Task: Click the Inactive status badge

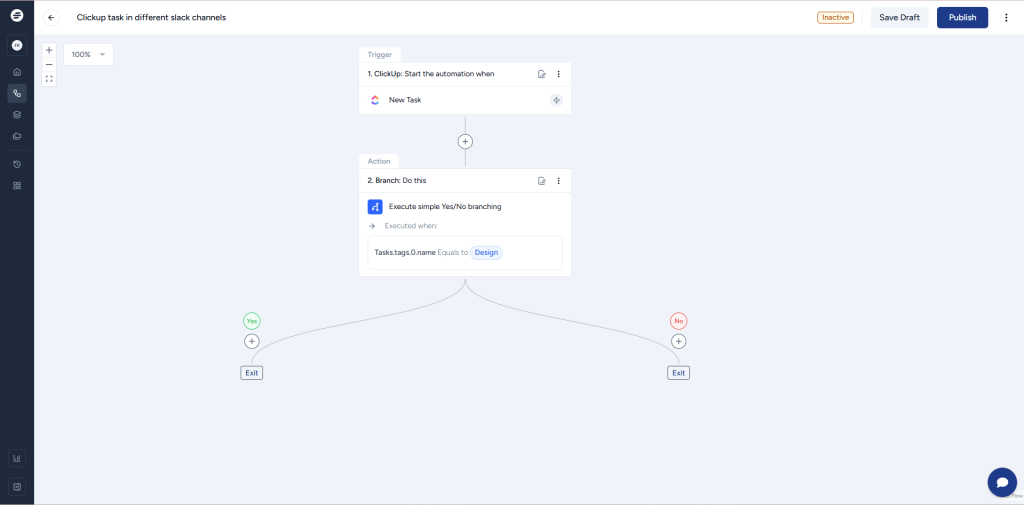Action: point(835,17)
